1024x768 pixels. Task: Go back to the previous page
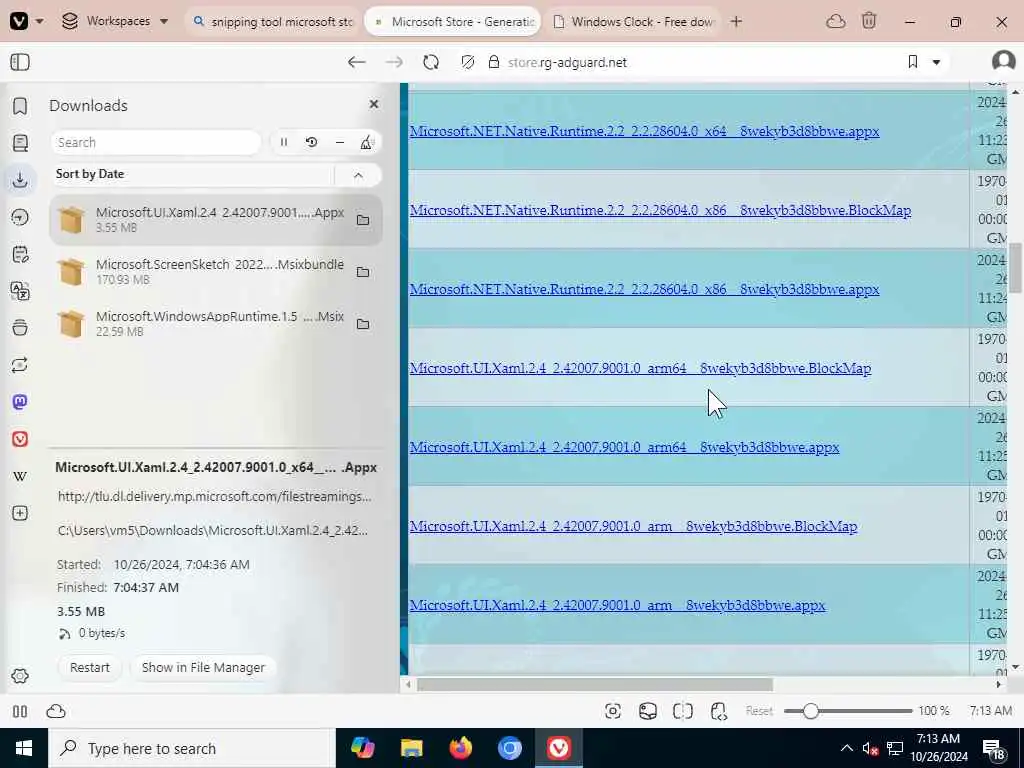click(x=357, y=62)
